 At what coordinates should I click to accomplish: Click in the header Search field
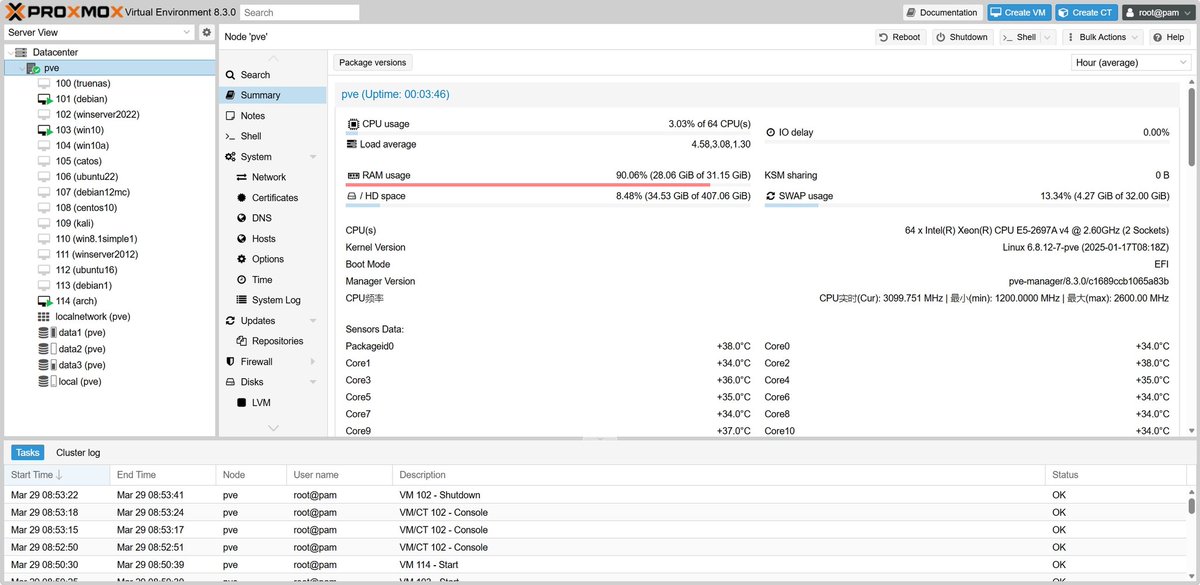300,12
